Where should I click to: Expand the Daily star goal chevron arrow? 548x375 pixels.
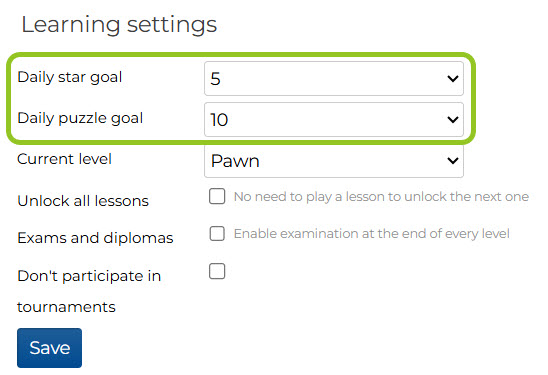453,78
